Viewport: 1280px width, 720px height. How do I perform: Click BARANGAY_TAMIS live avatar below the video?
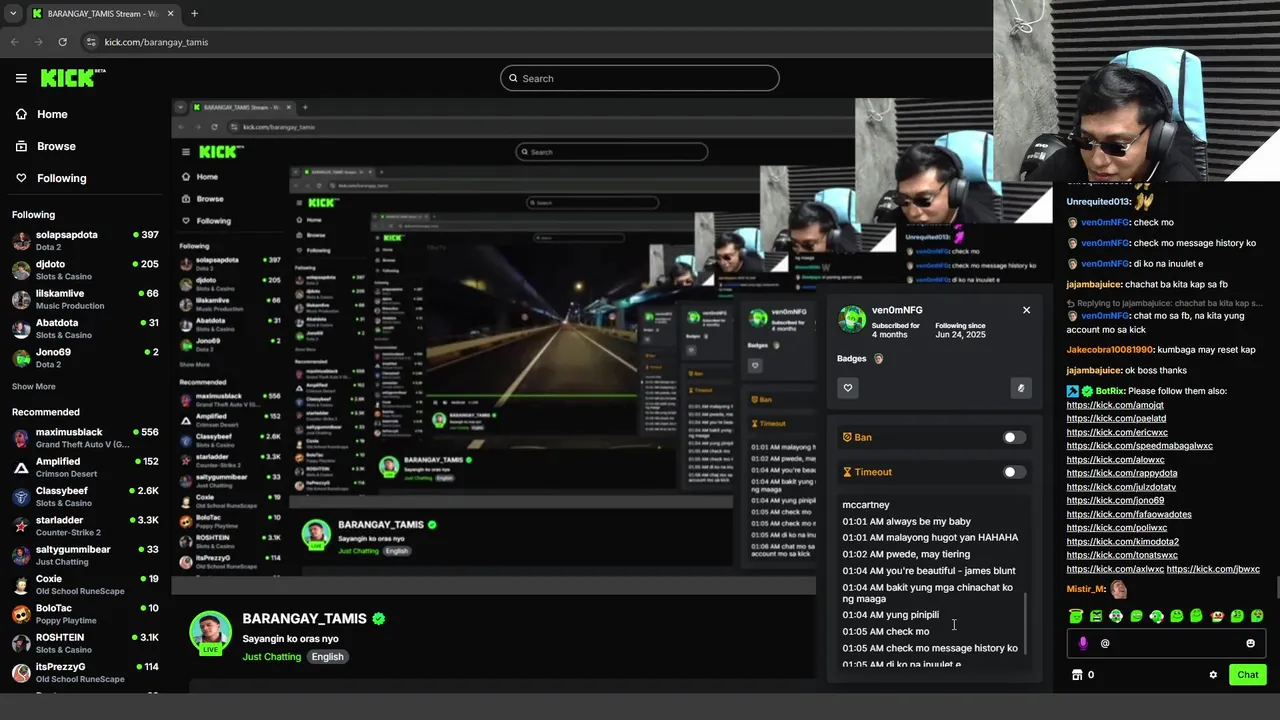pos(211,634)
